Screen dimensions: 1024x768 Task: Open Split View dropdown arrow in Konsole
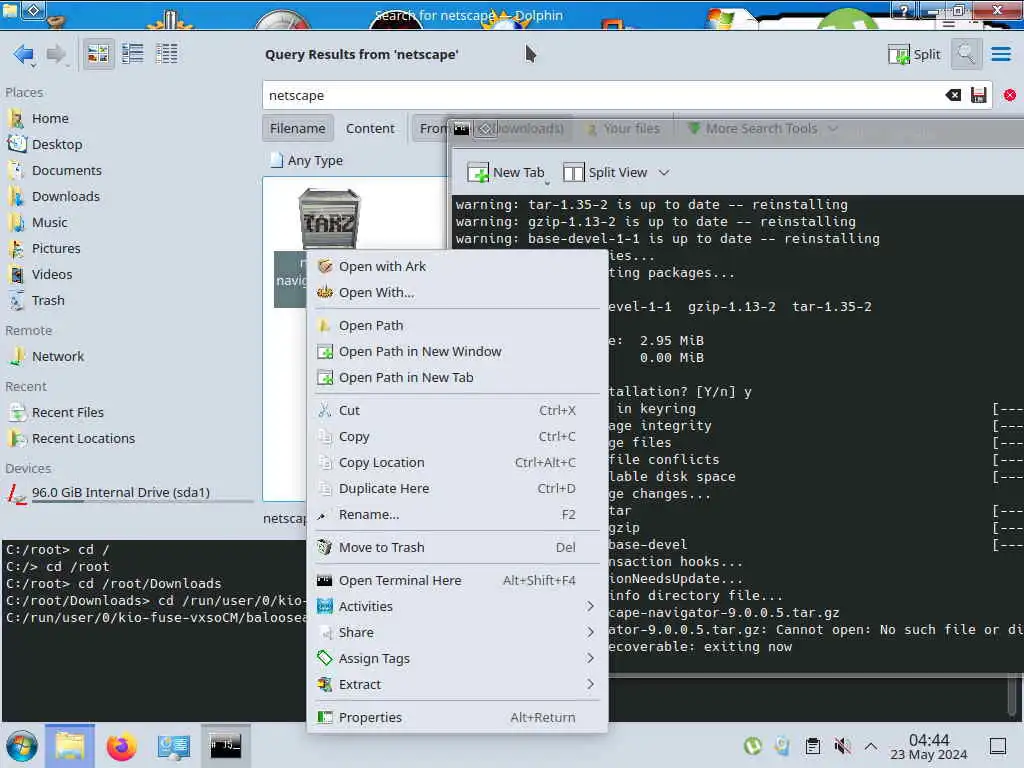(x=664, y=173)
